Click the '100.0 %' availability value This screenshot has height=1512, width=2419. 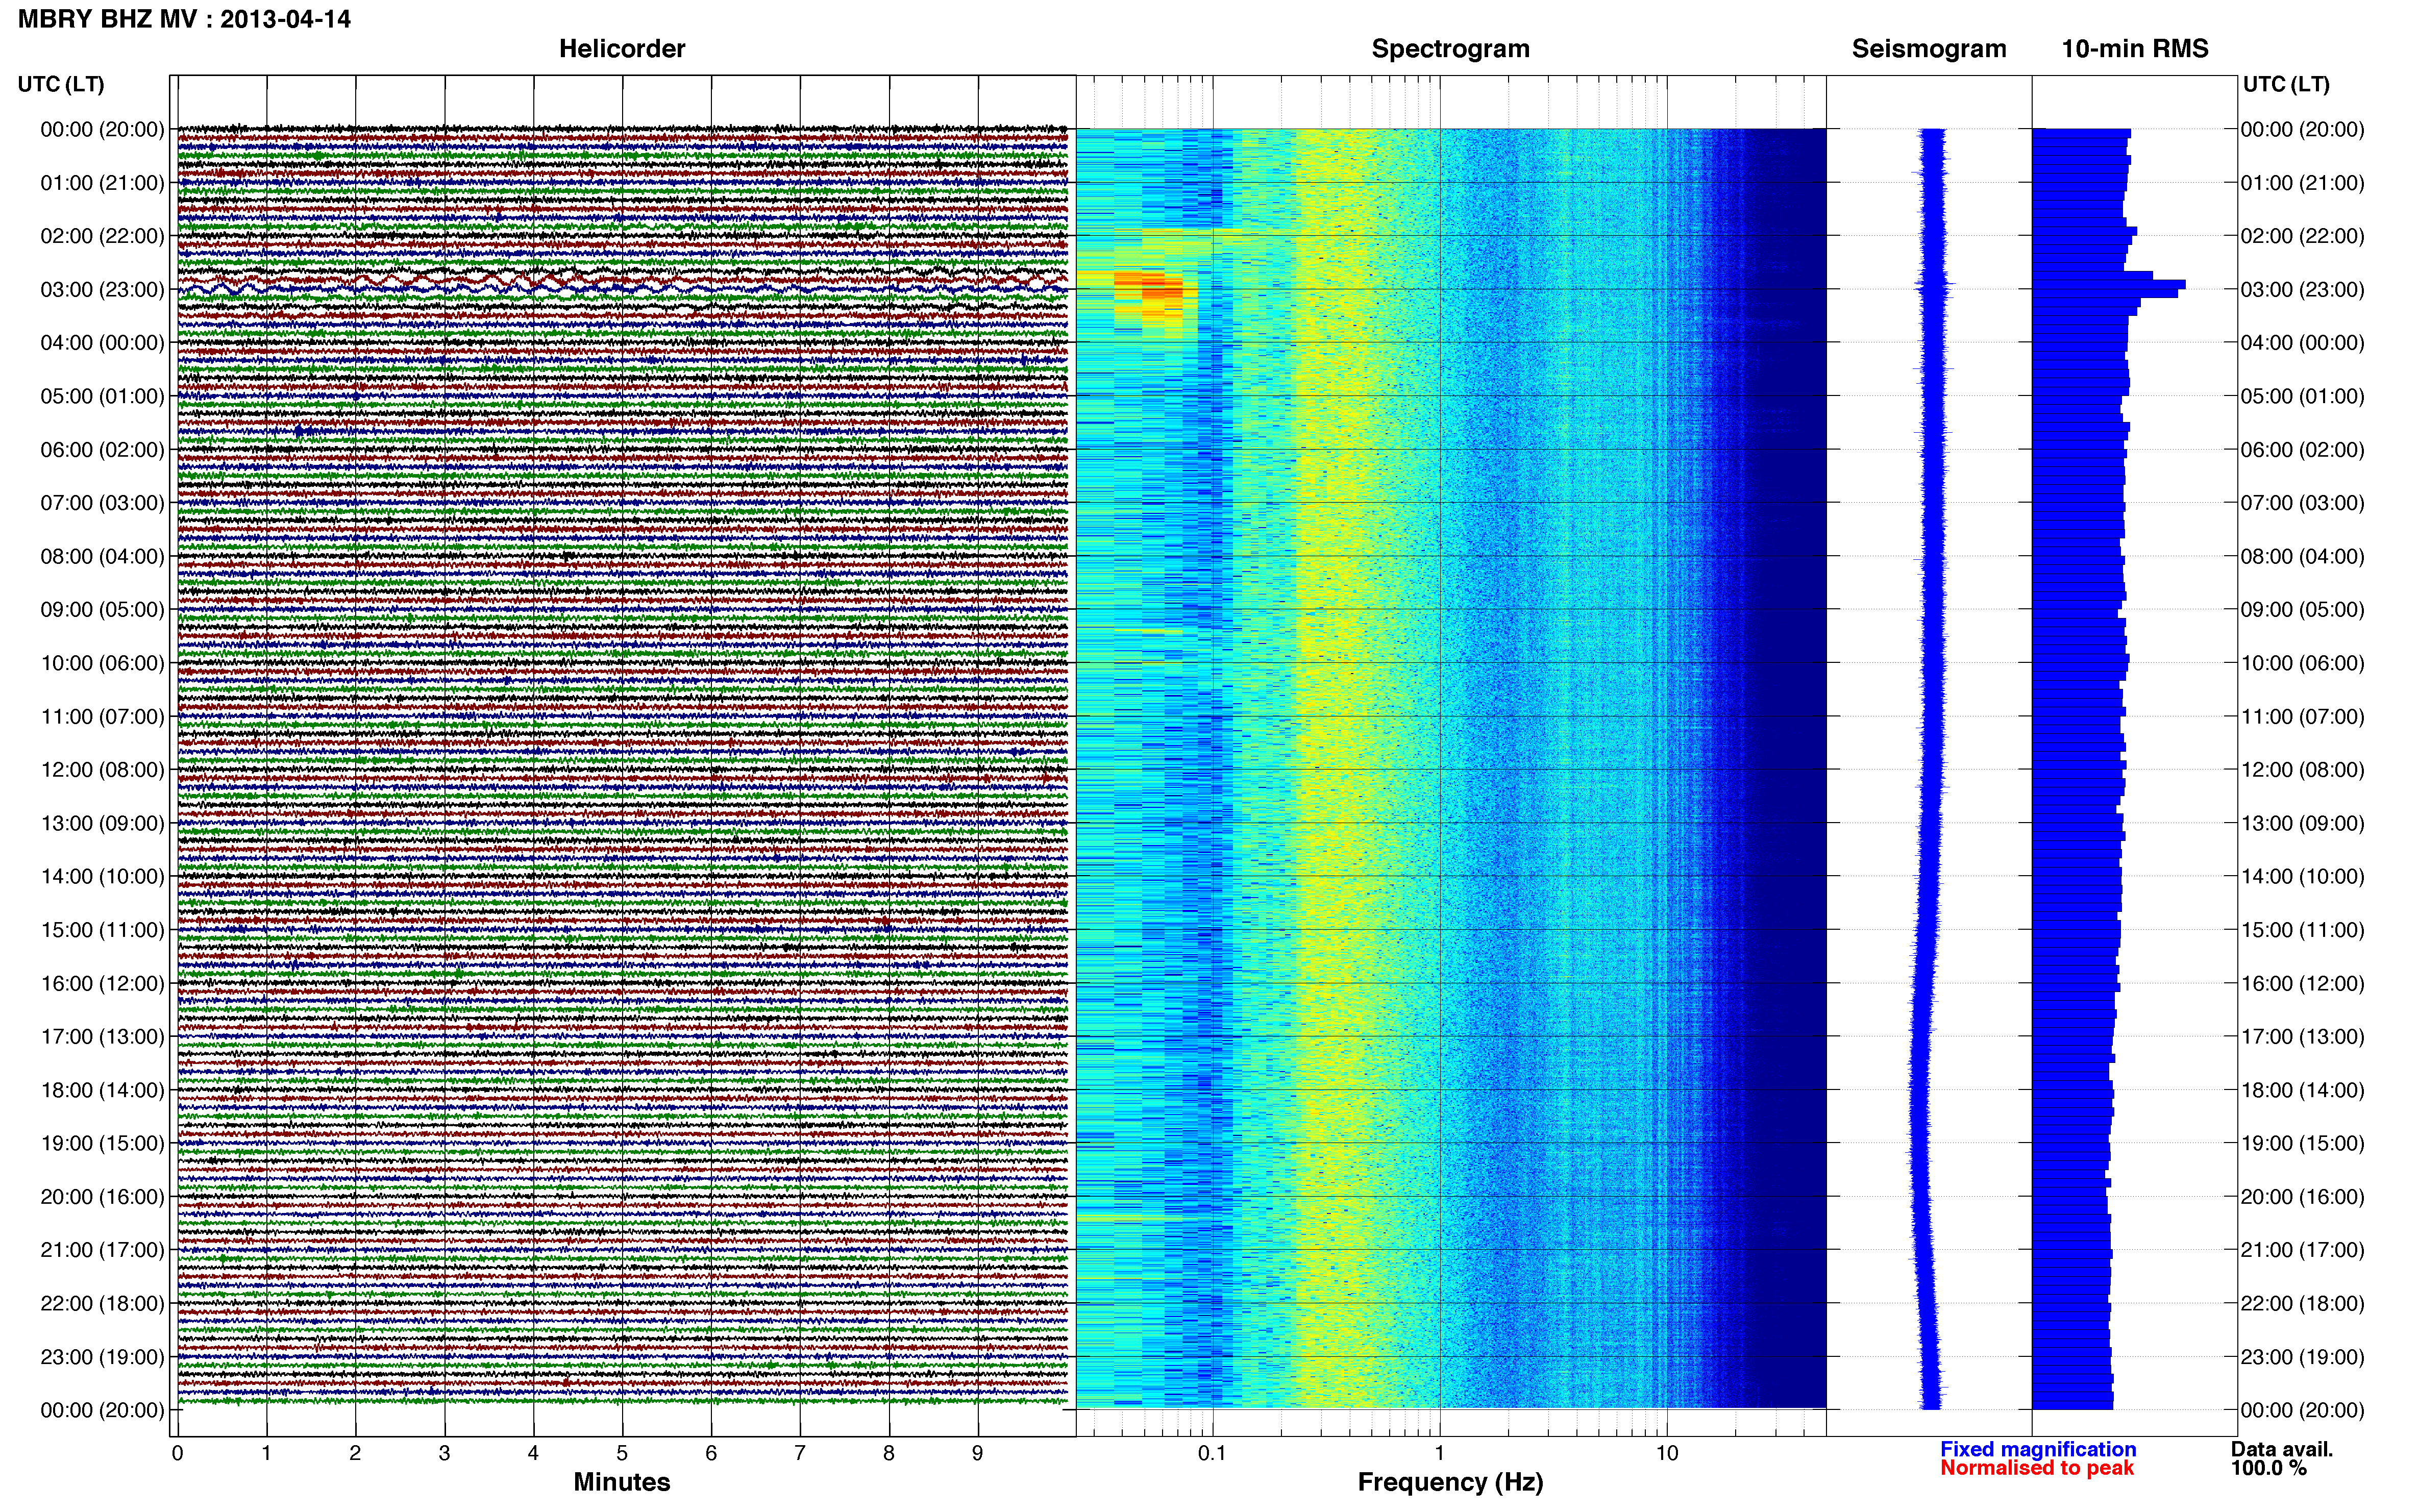click(2268, 1468)
